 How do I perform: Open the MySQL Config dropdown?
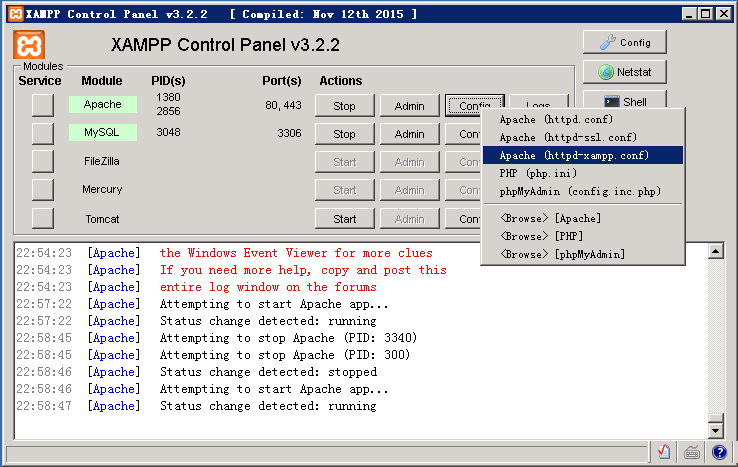point(463,134)
